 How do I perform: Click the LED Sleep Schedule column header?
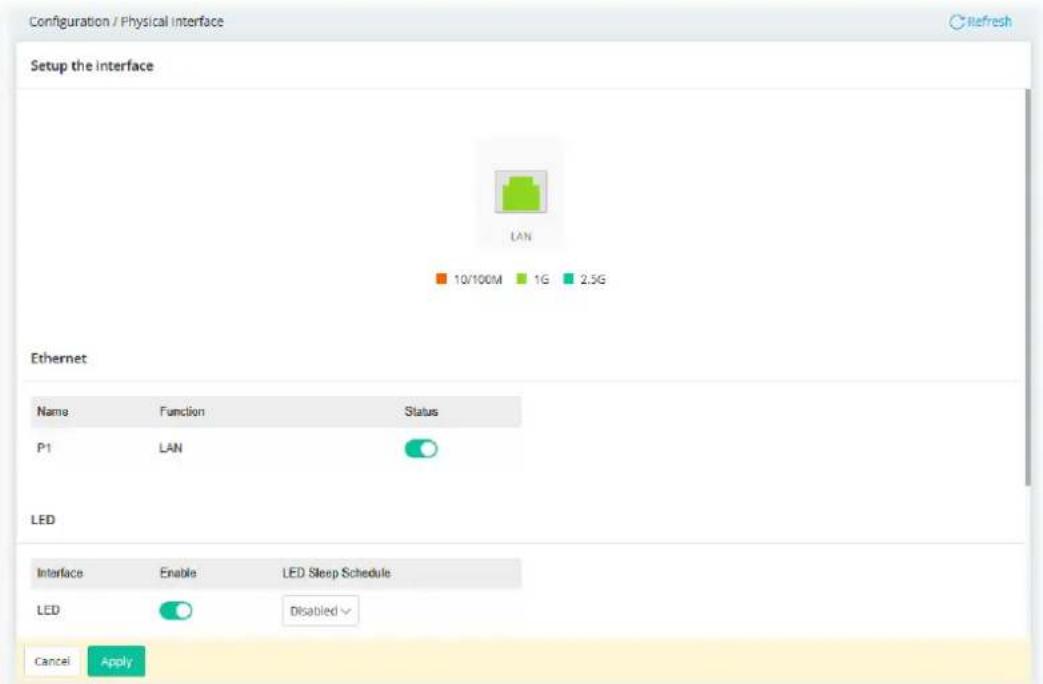tap(336, 573)
